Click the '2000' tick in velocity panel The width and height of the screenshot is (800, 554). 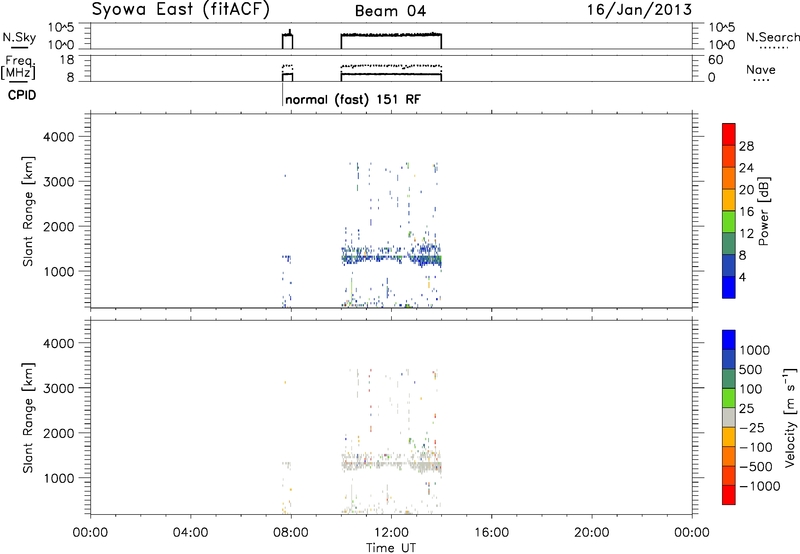(x=58, y=433)
